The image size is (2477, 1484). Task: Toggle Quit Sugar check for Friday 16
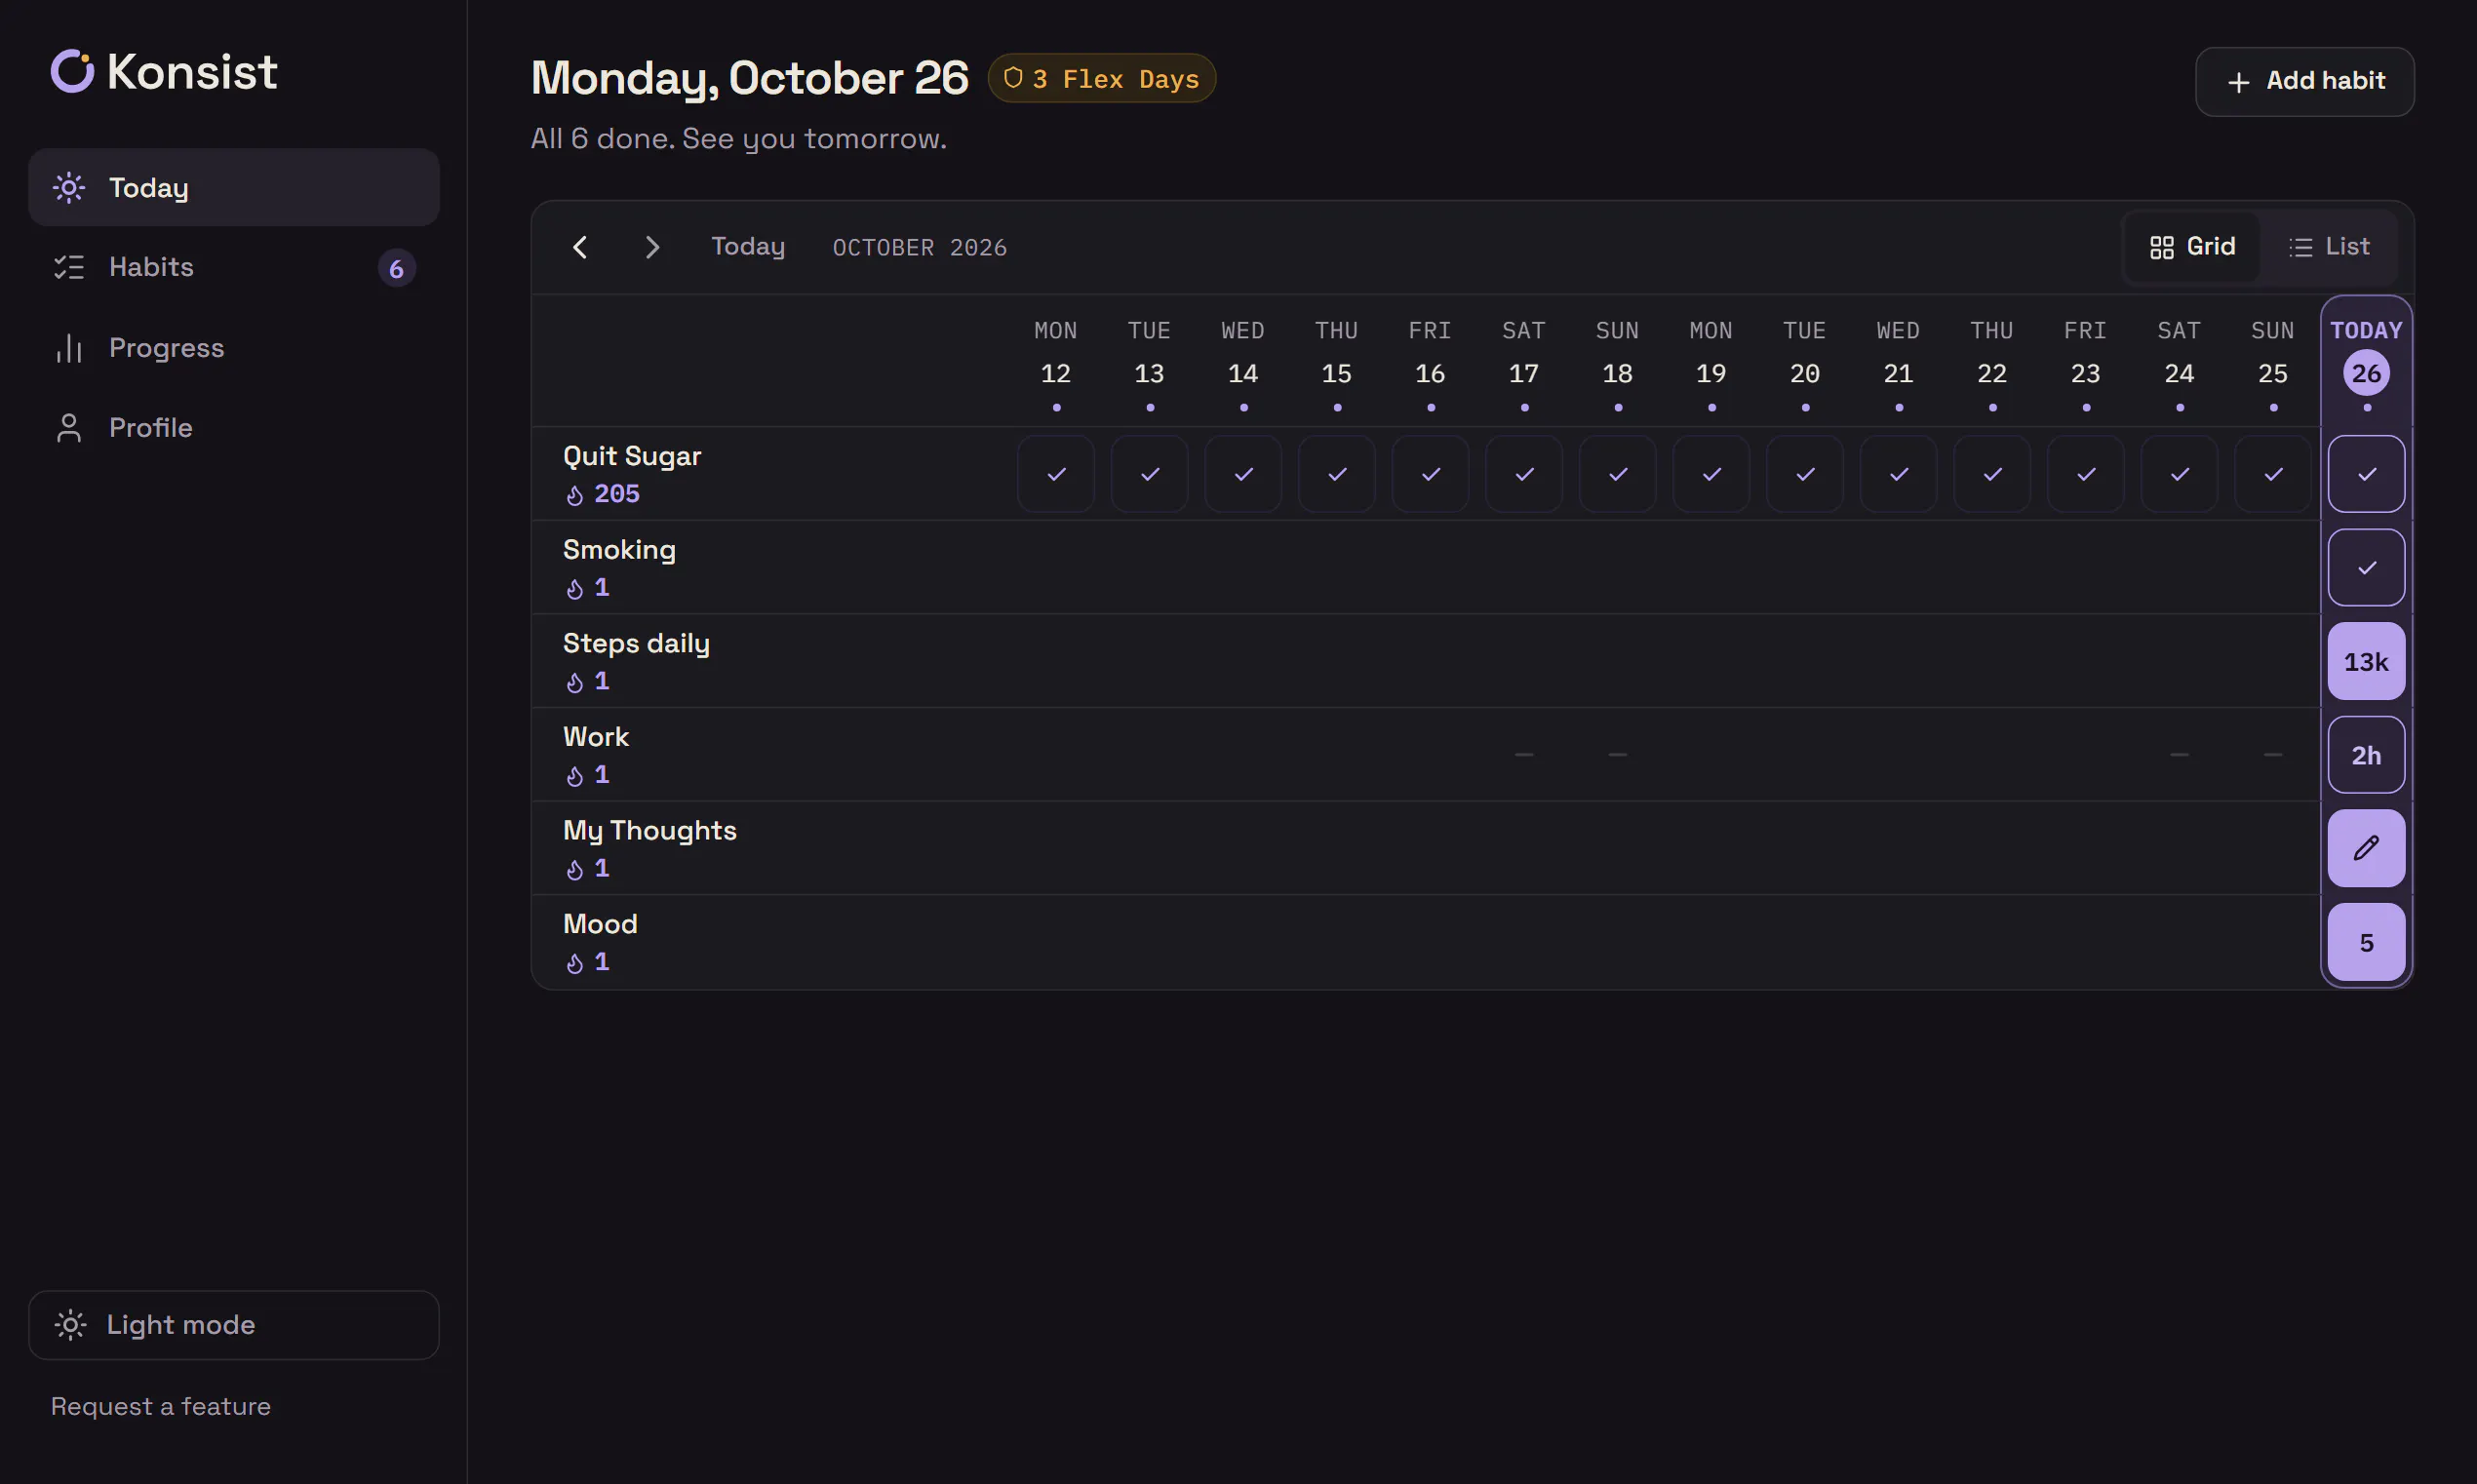point(1430,474)
